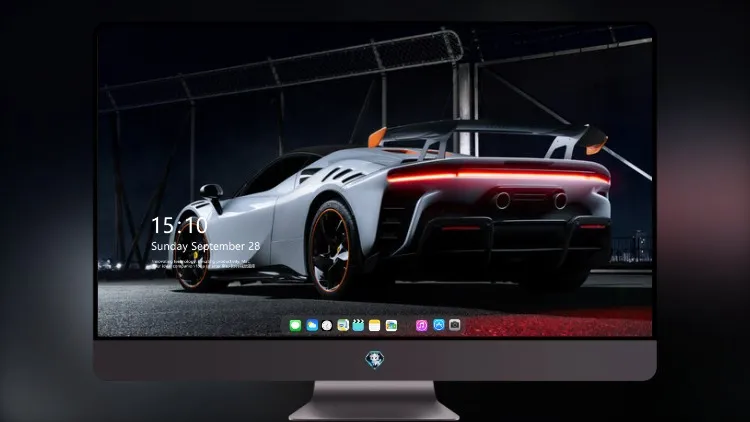
Task: Open the Clock app in dock
Action: pos(327,326)
